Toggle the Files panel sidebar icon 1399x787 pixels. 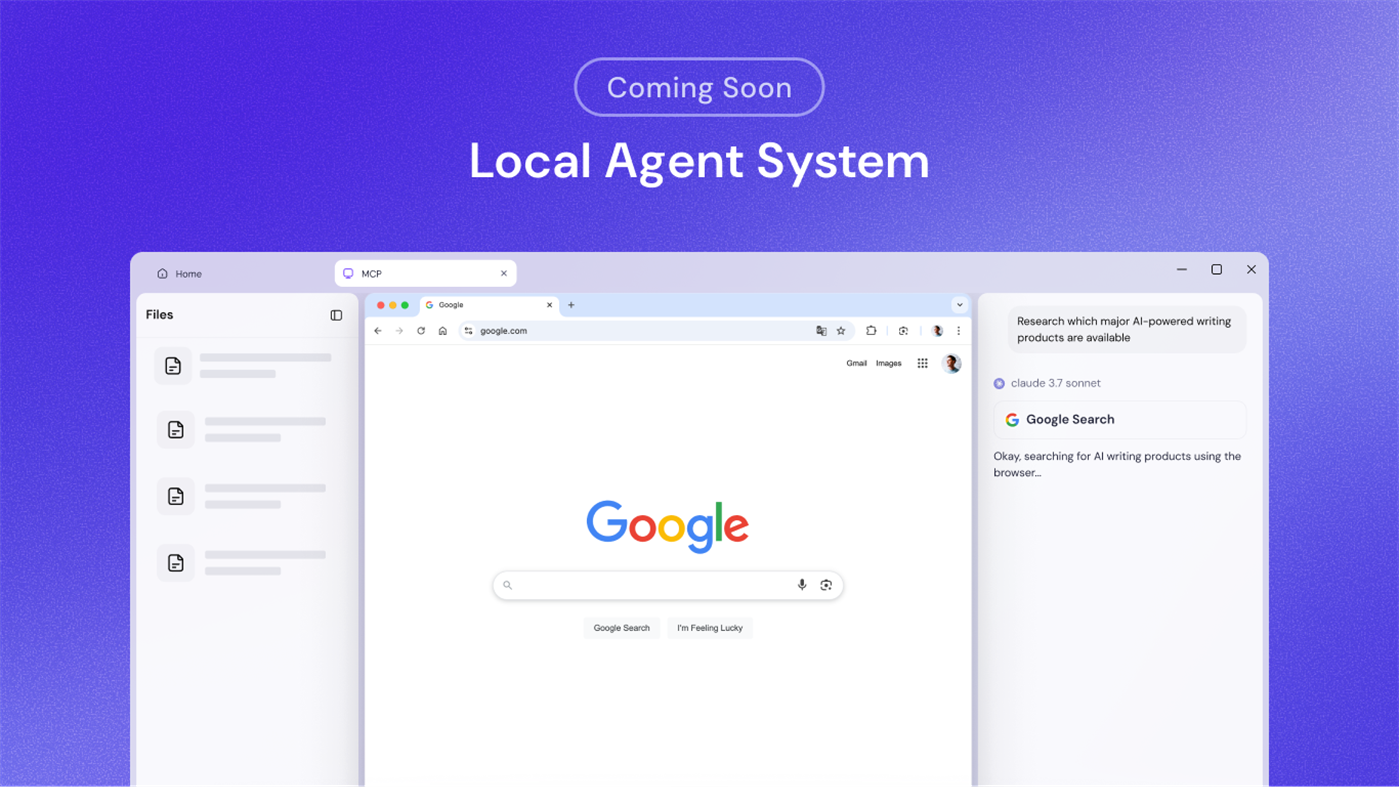click(x=336, y=315)
